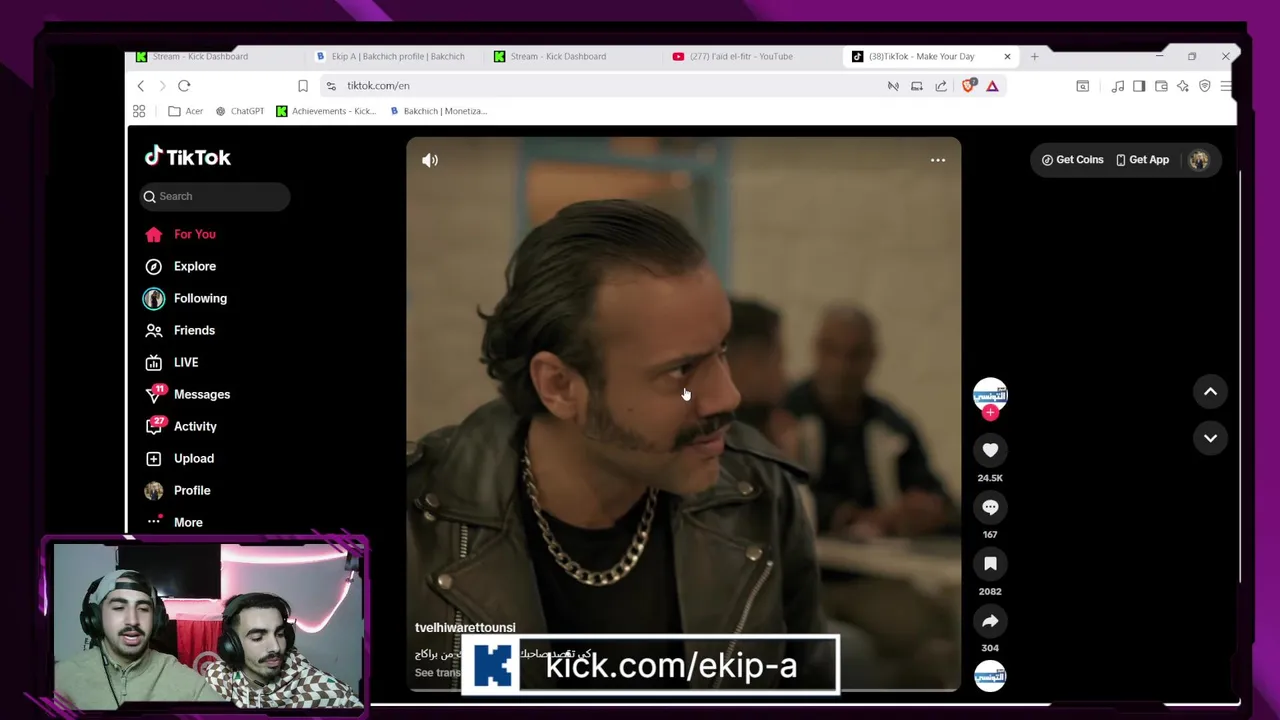Open the video comments bubble icon

[990, 508]
